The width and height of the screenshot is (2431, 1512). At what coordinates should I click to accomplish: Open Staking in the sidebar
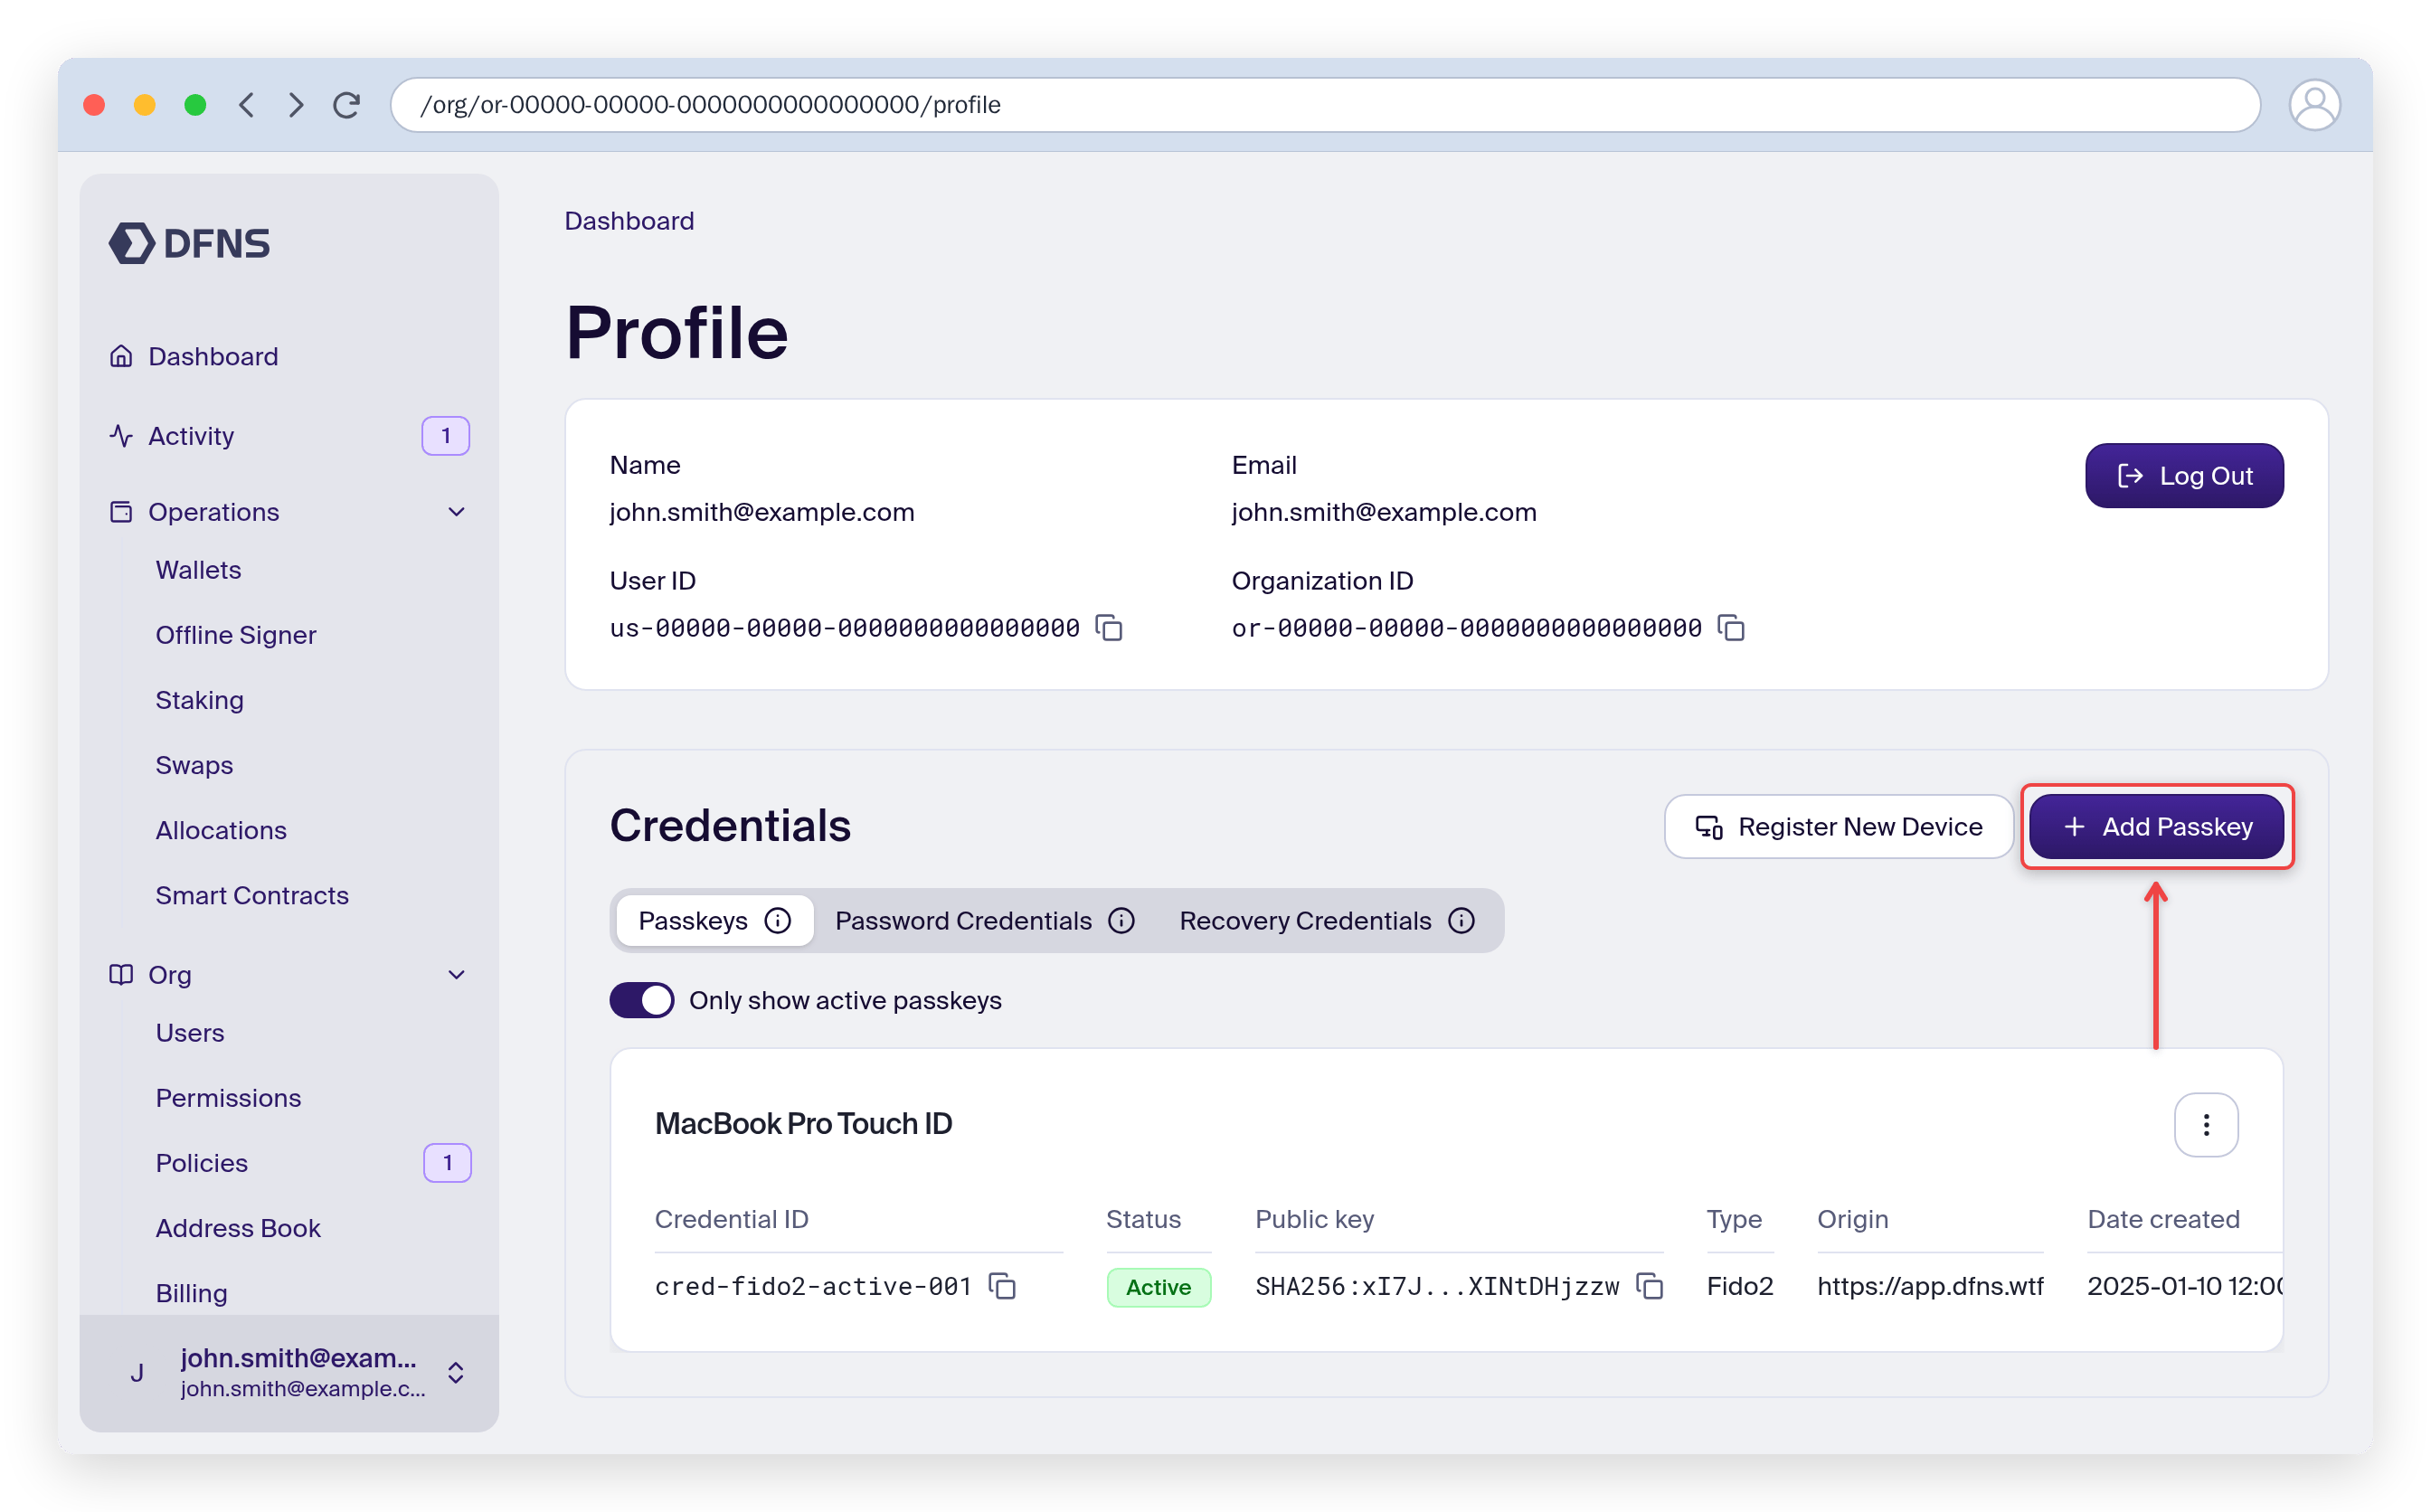[199, 700]
